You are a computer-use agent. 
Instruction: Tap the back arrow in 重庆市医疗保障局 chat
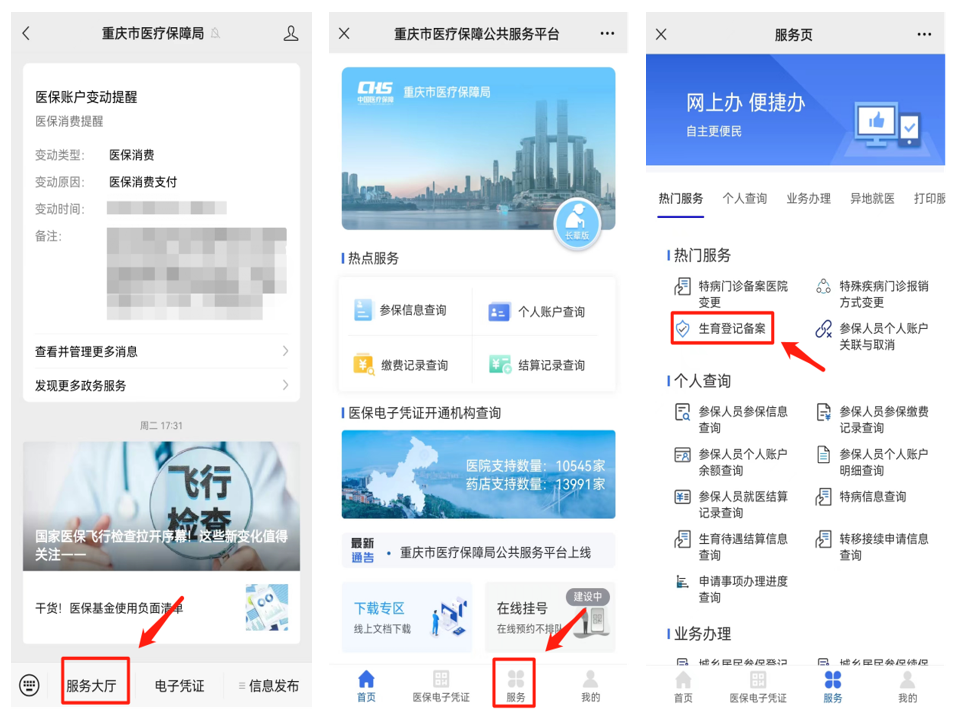coord(26,33)
